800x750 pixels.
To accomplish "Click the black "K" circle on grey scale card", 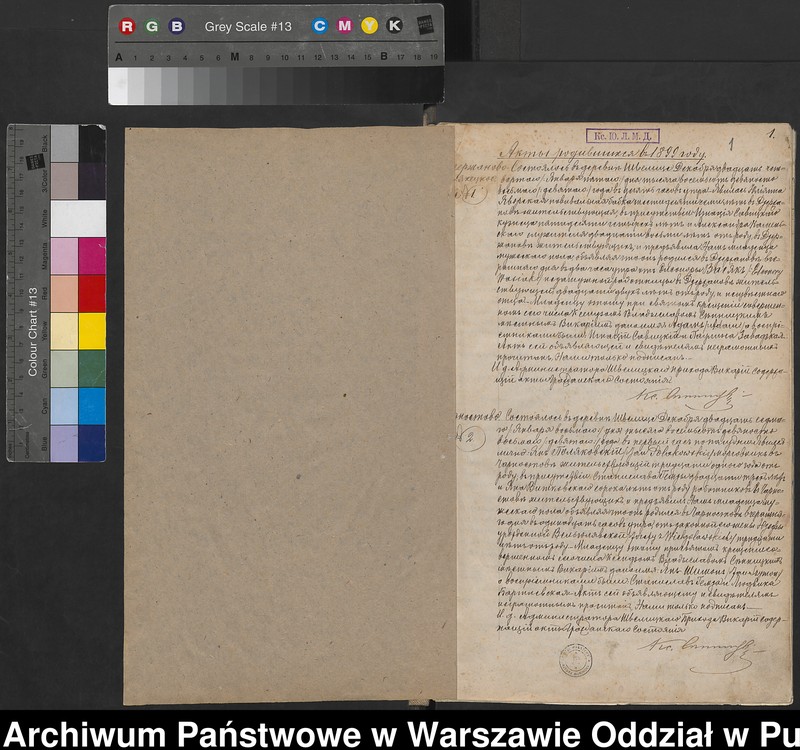I will (394, 26).
